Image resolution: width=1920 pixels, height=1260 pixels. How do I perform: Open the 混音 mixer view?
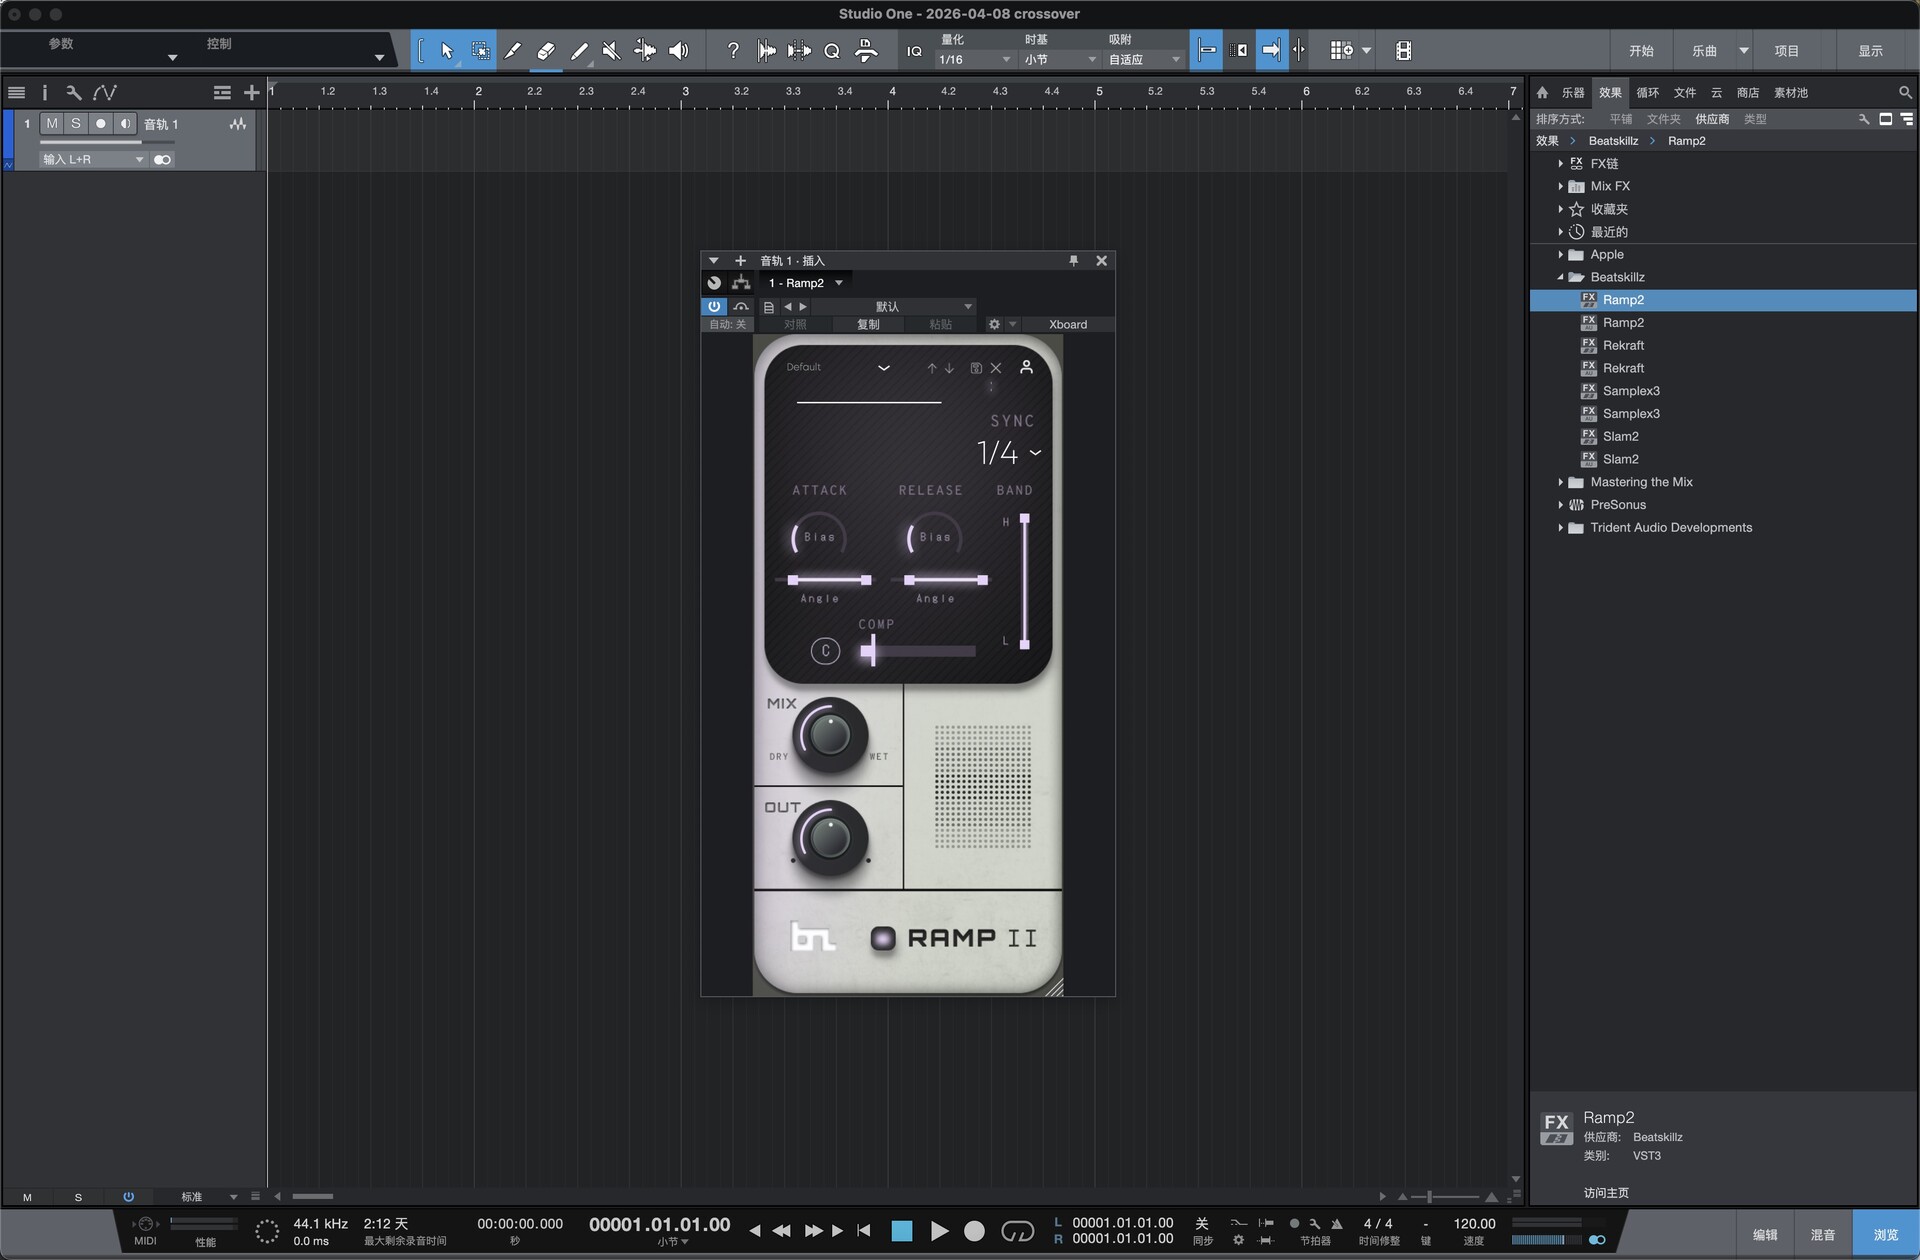tap(1822, 1235)
